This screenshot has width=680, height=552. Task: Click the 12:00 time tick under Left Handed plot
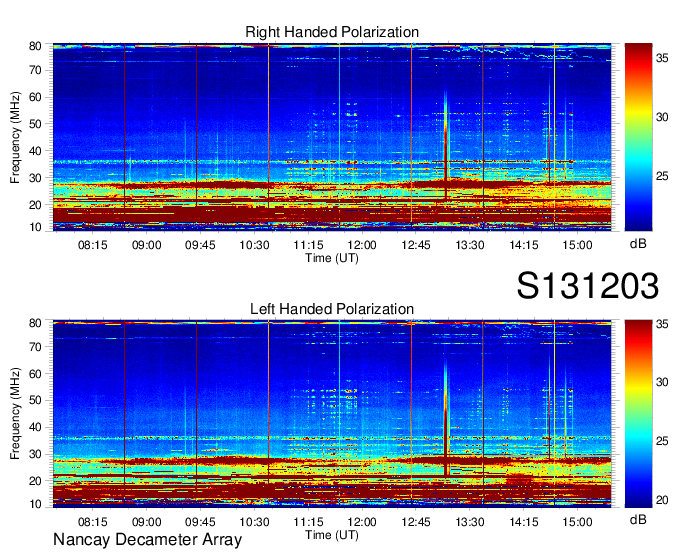tap(362, 522)
